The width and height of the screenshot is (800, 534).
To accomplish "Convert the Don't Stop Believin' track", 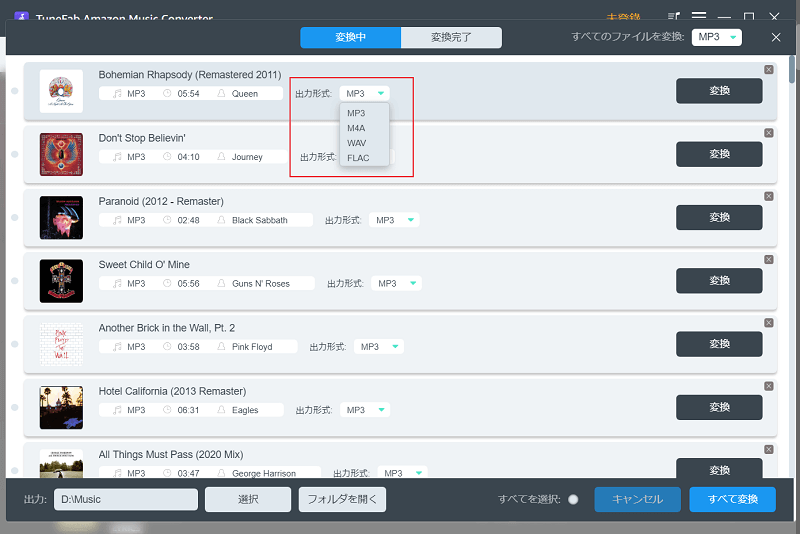I will (719, 154).
